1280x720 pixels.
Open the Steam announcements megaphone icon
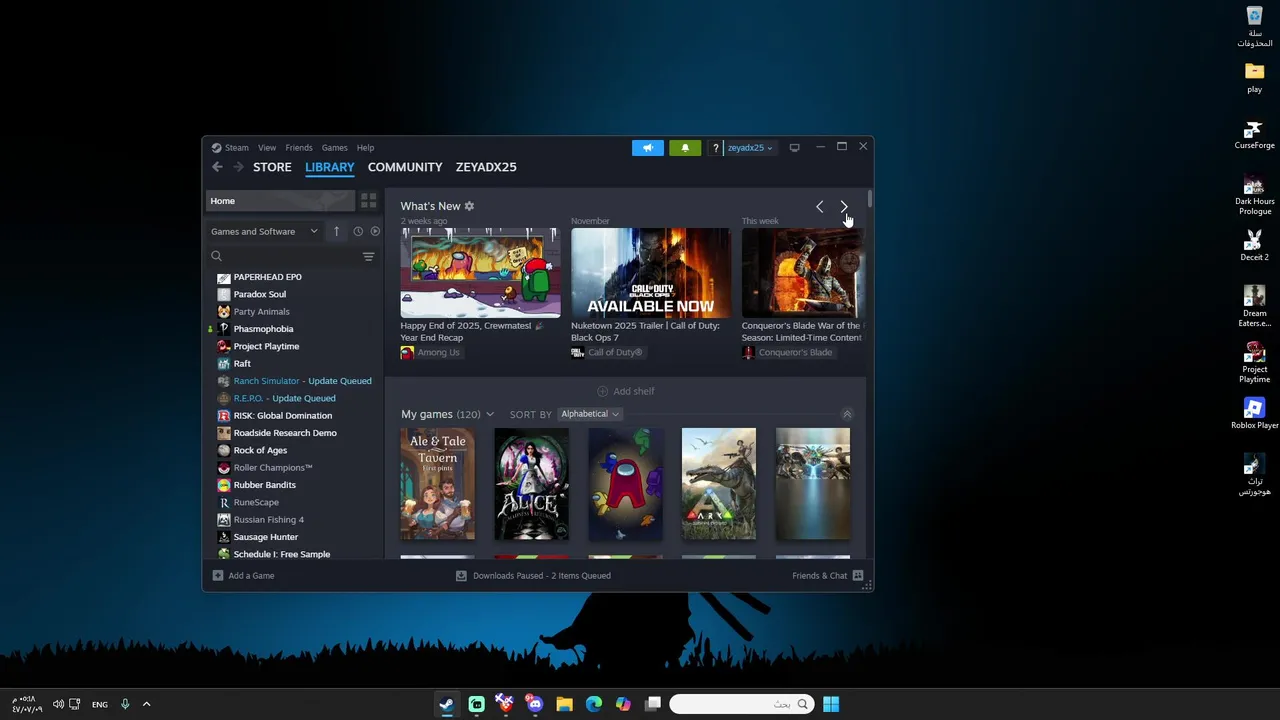[647, 148]
